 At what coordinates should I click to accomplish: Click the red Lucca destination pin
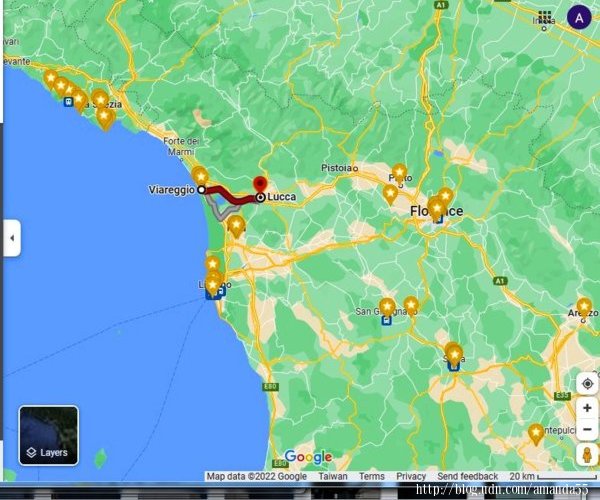click(x=260, y=186)
